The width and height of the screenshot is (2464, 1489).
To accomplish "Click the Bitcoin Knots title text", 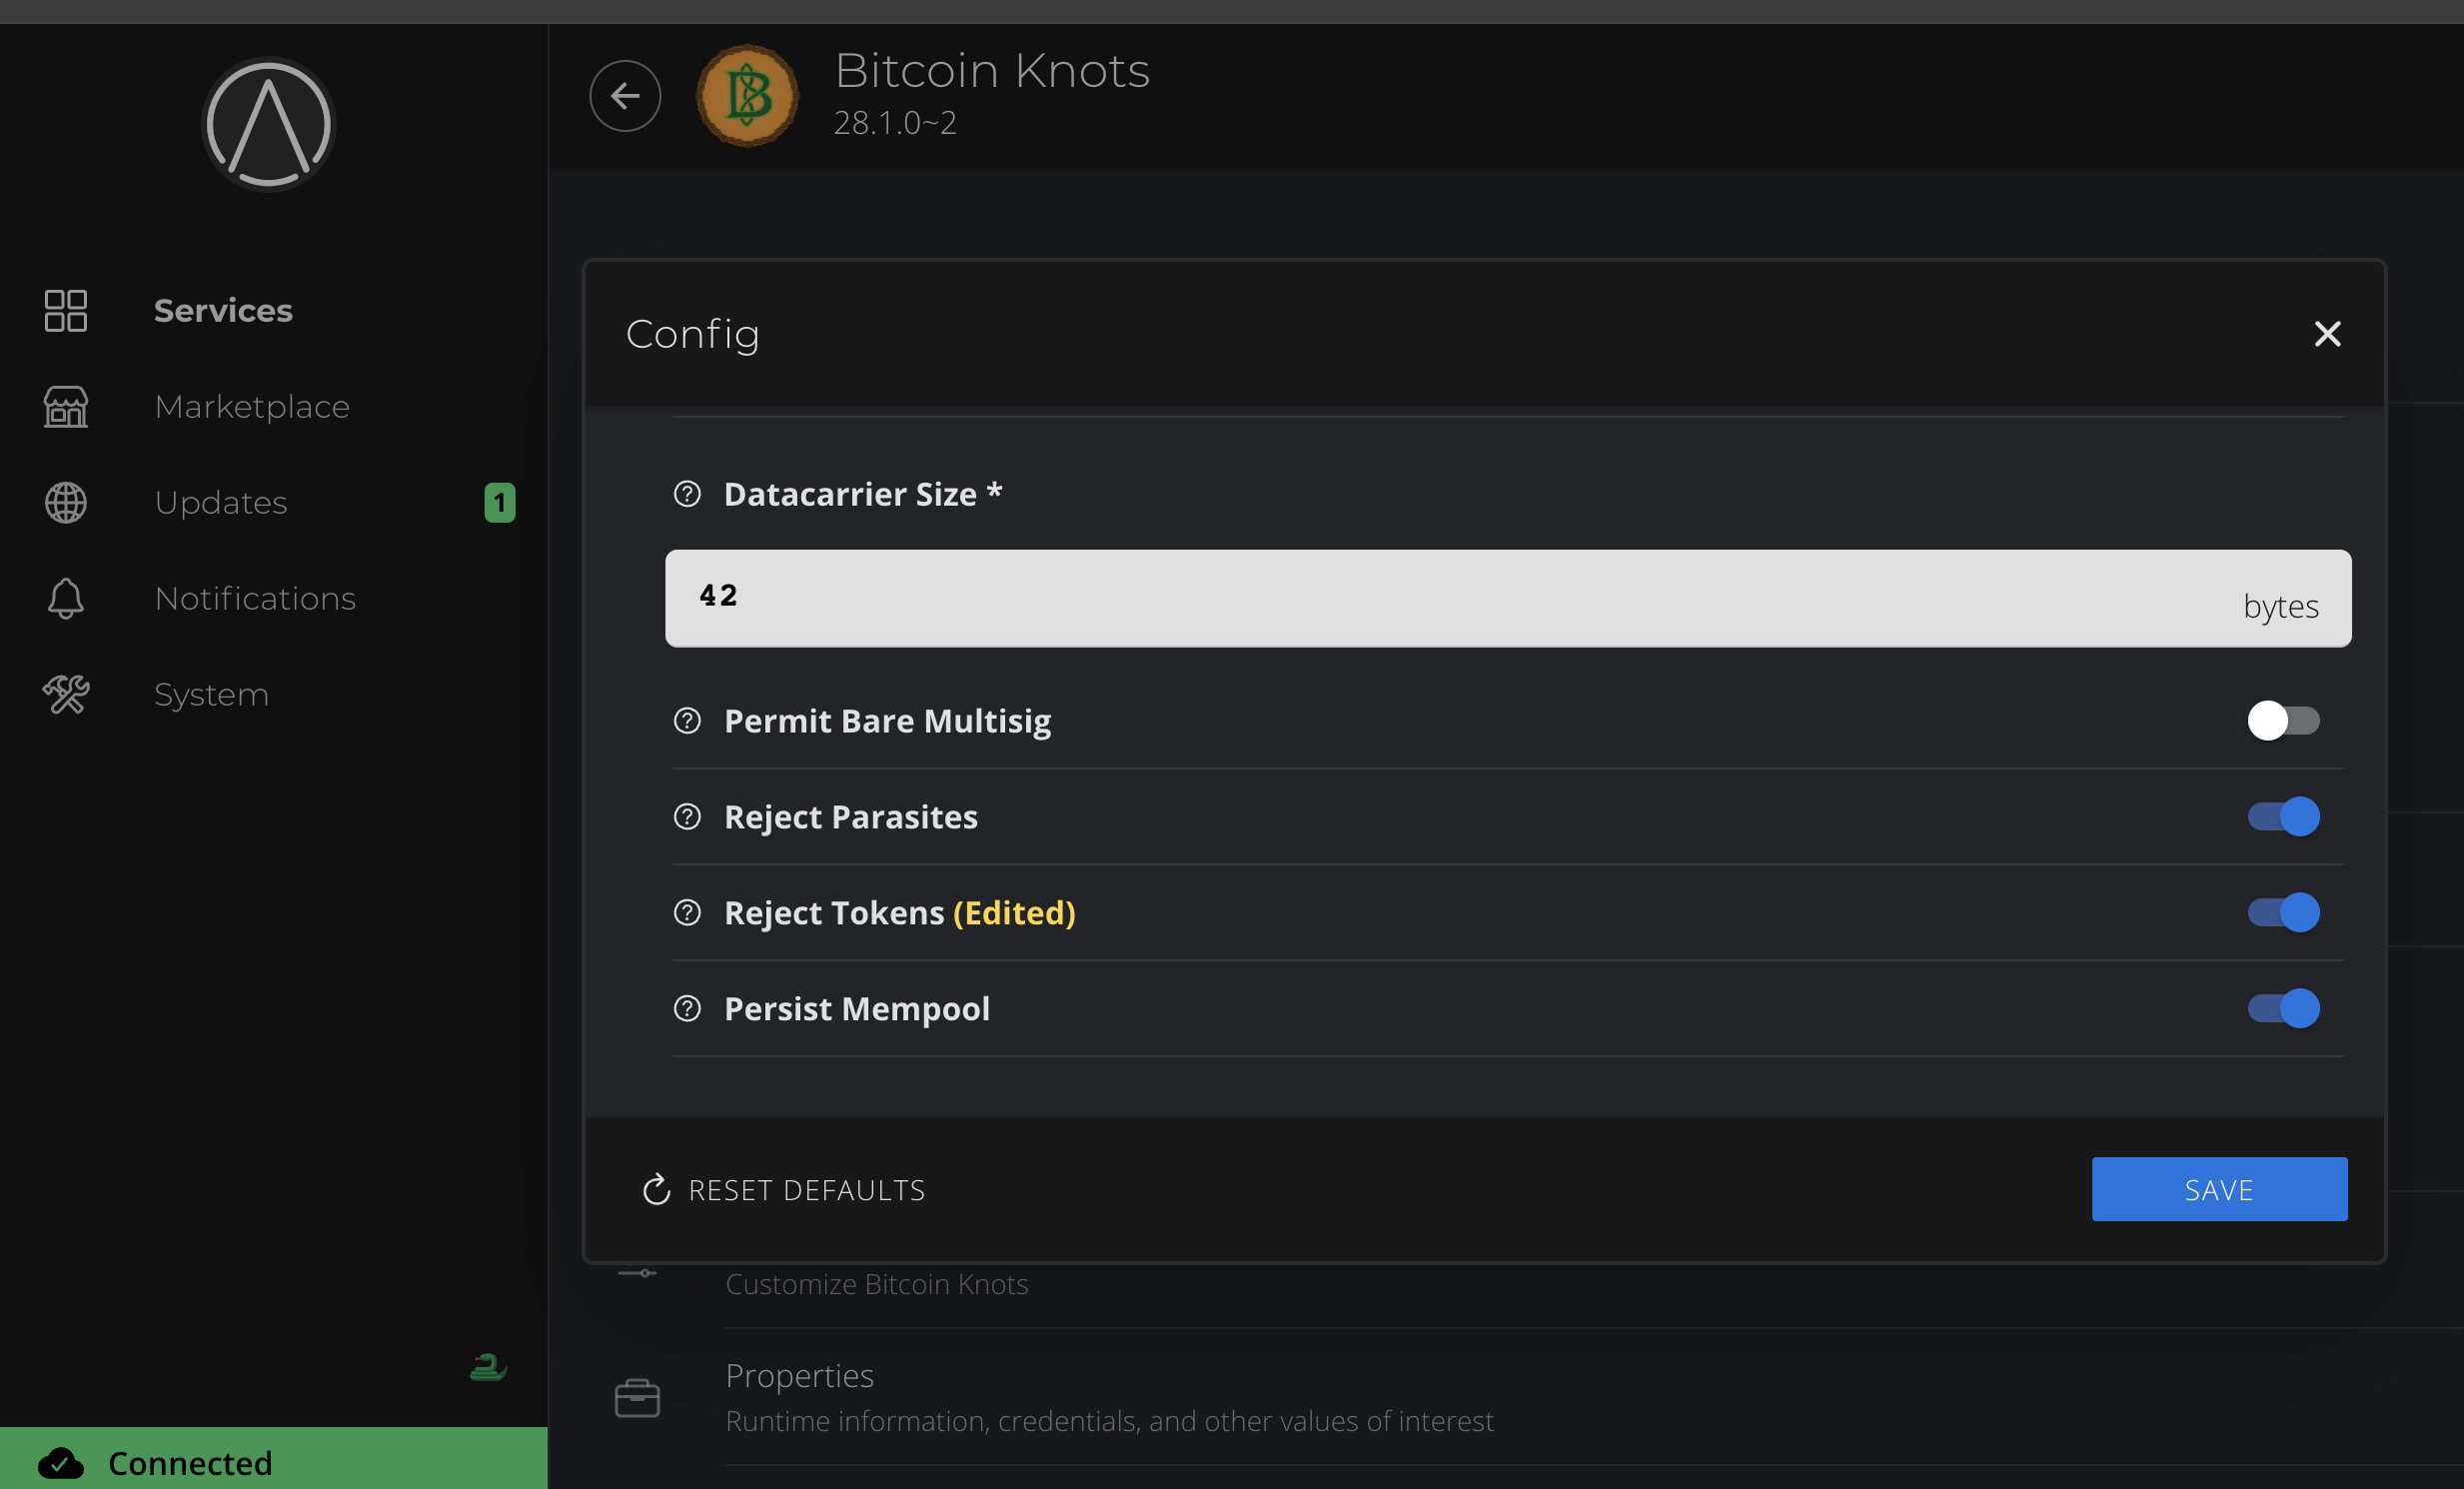I will pyautogui.click(x=992, y=71).
